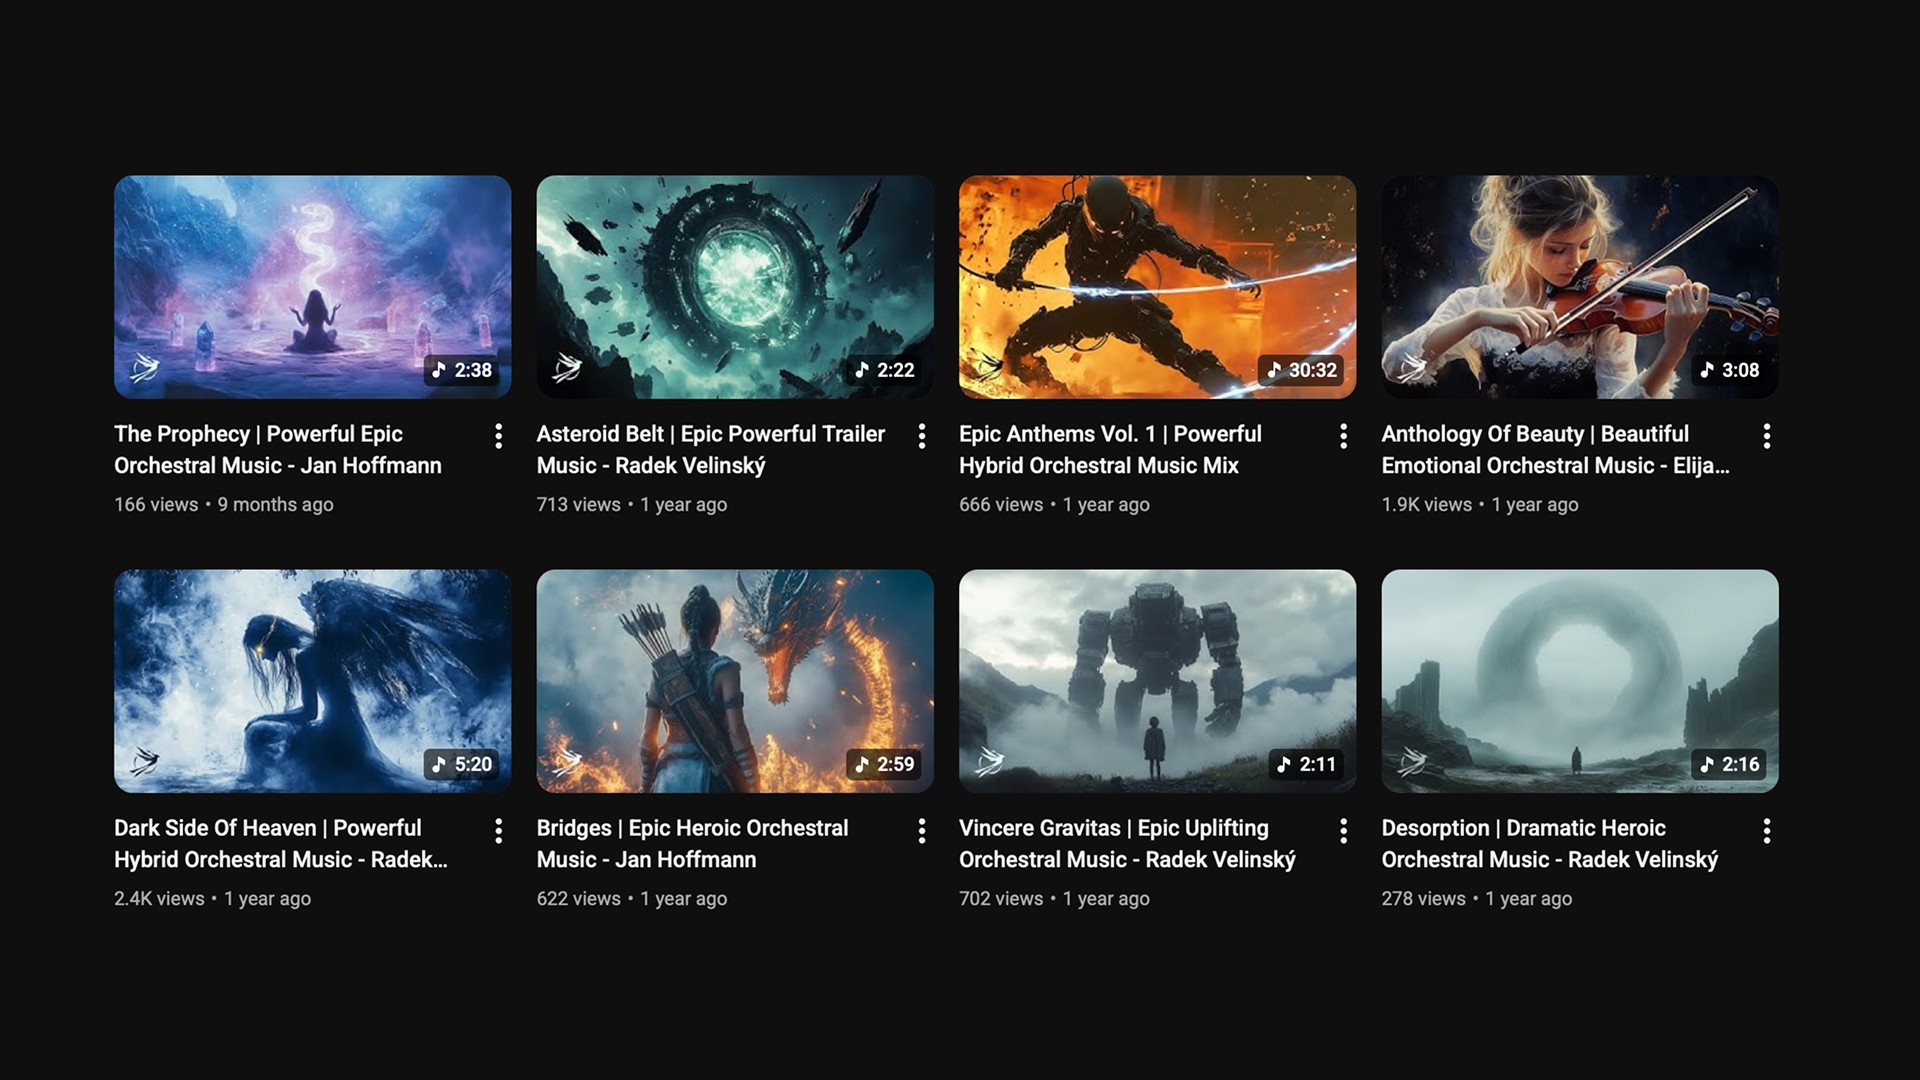Click the music note icon on Asteroid Belt thumbnail
This screenshot has height=1080, width=1920.
pos(863,370)
